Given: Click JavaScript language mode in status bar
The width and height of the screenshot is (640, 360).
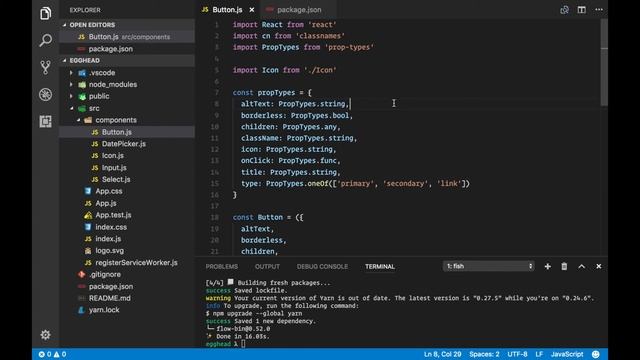Looking at the screenshot, I should 567,354.
